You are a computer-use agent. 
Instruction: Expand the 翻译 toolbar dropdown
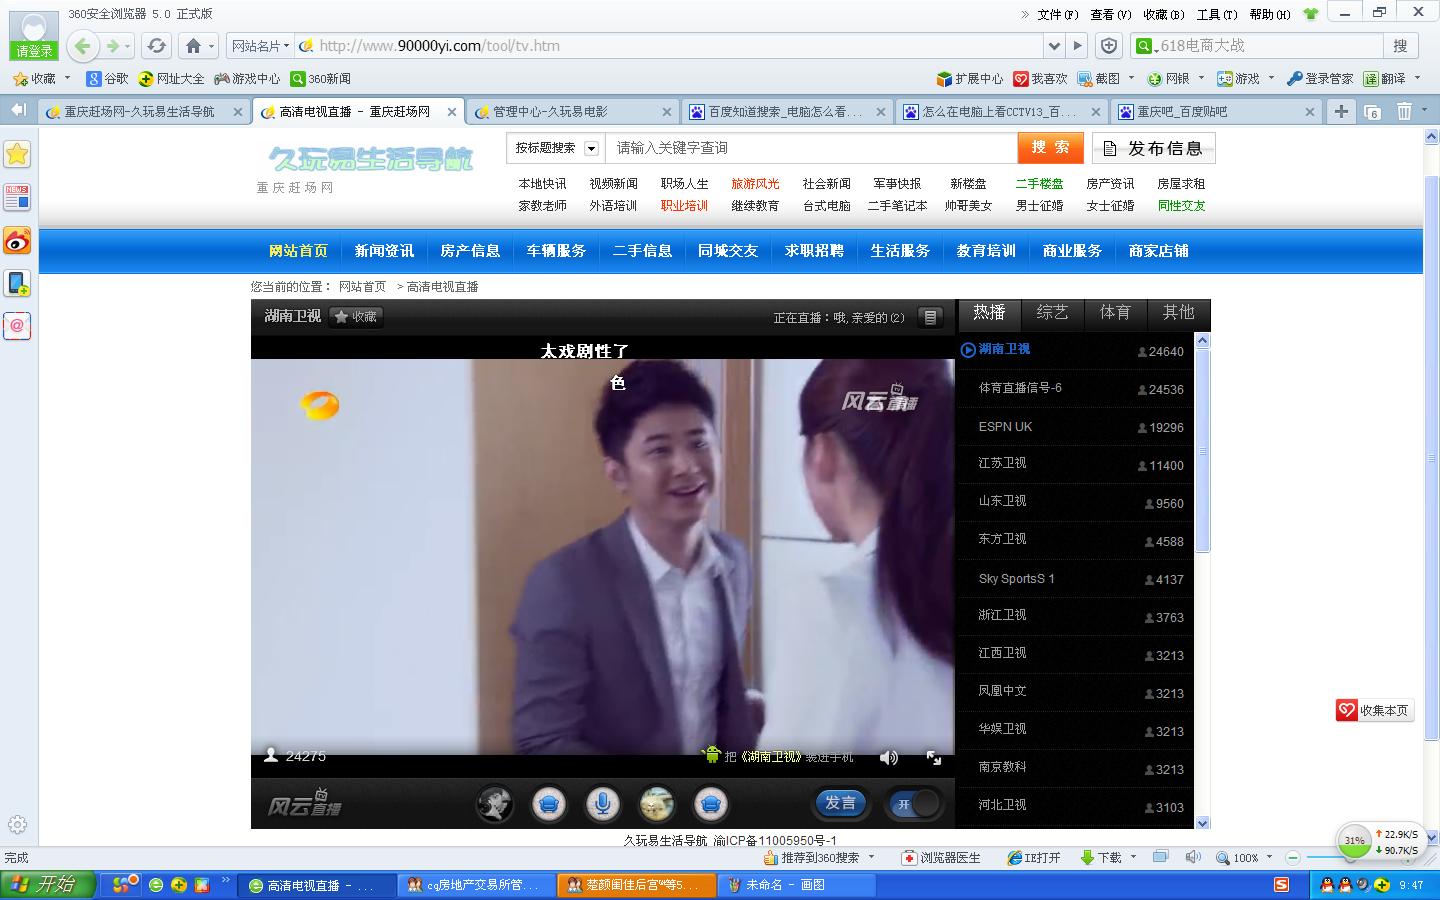point(1418,78)
